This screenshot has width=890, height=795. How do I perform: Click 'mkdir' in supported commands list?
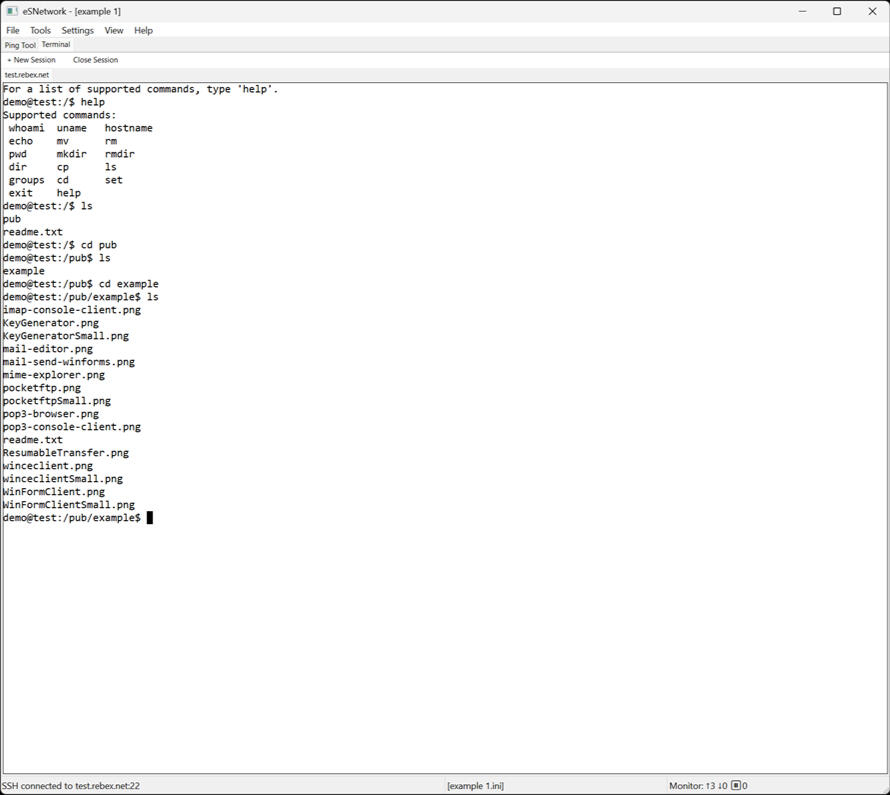click(72, 154)
